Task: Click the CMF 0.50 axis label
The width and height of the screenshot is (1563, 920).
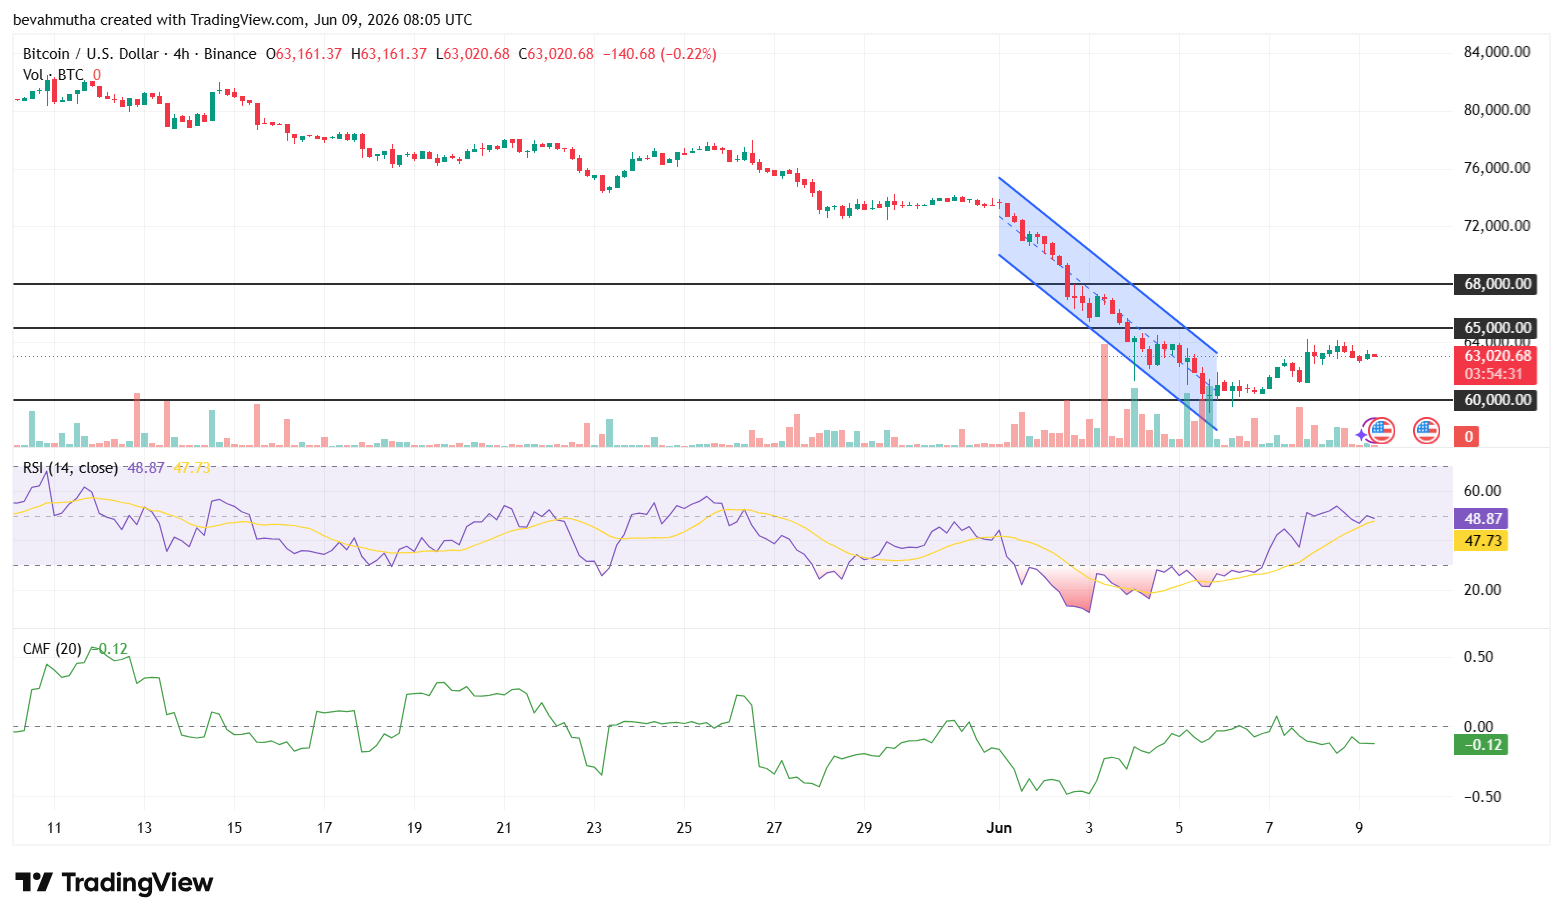Action: pyautogui.click(x=1478, y=657)
